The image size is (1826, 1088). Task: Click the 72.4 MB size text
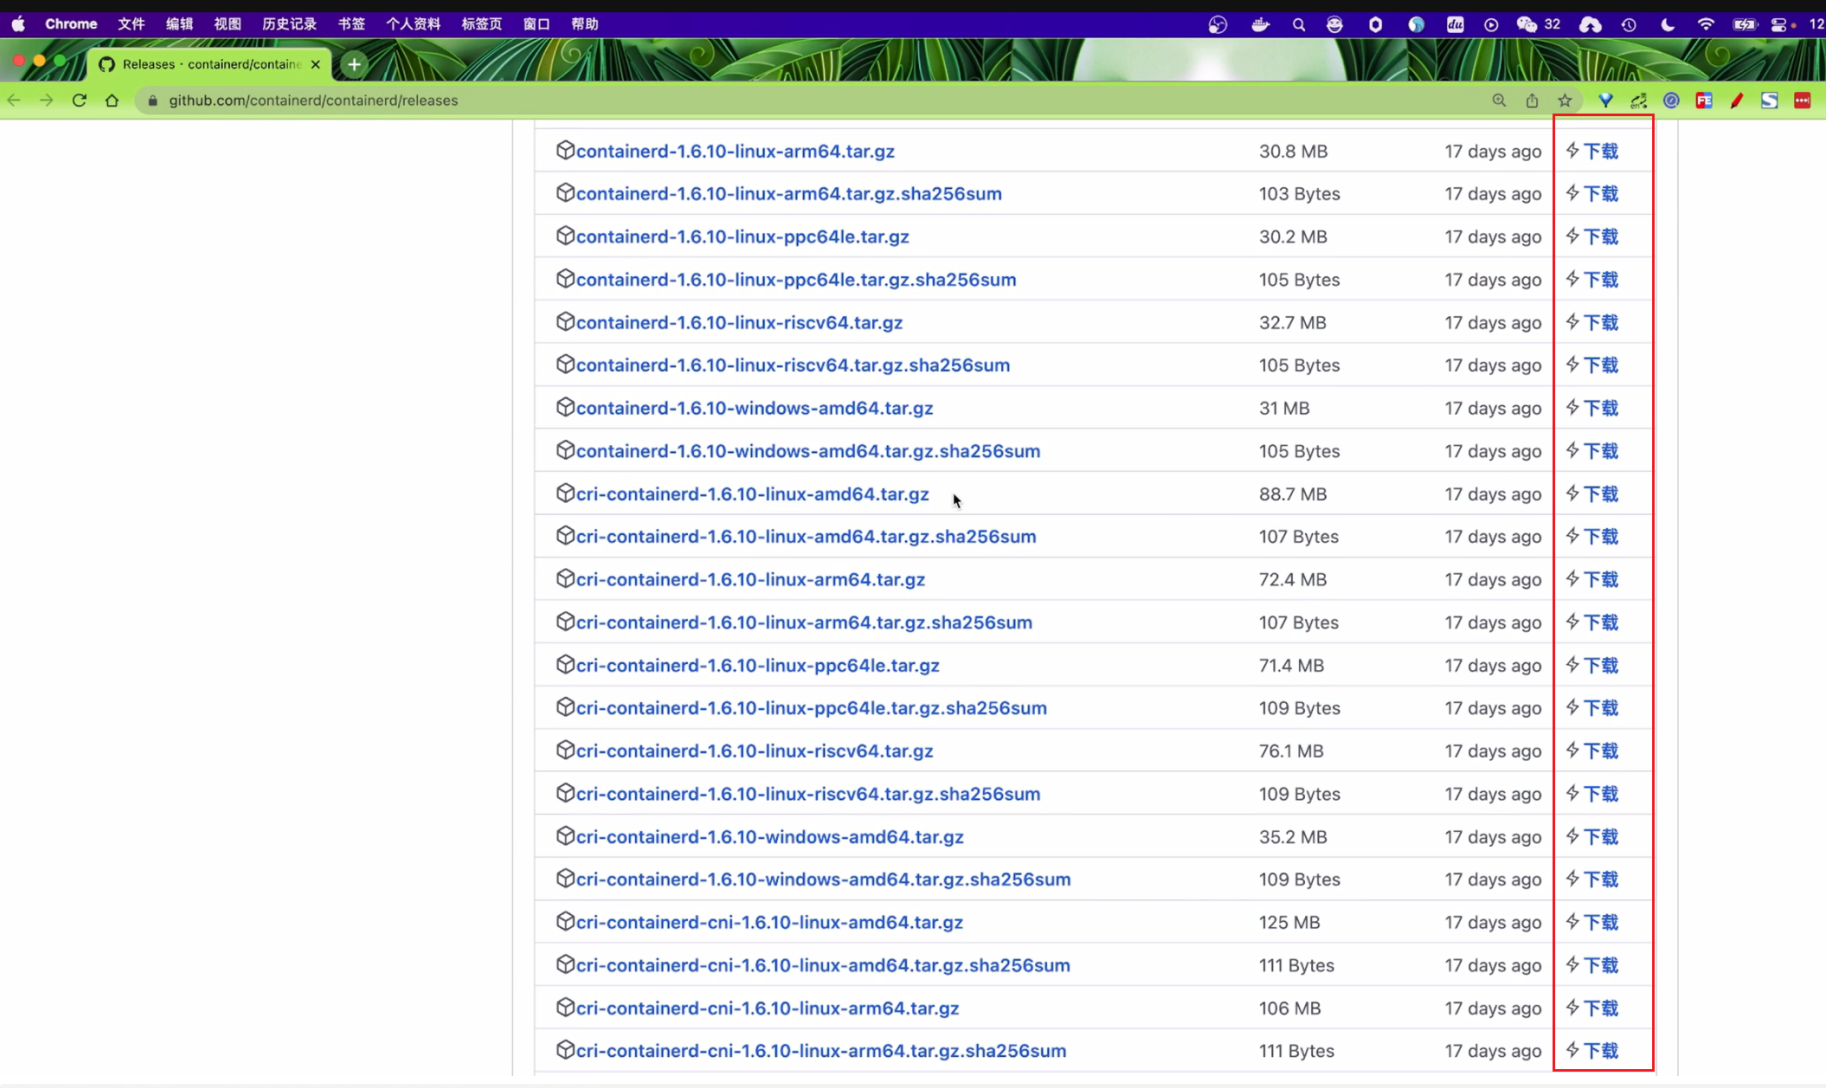(x=1292, y=579)
